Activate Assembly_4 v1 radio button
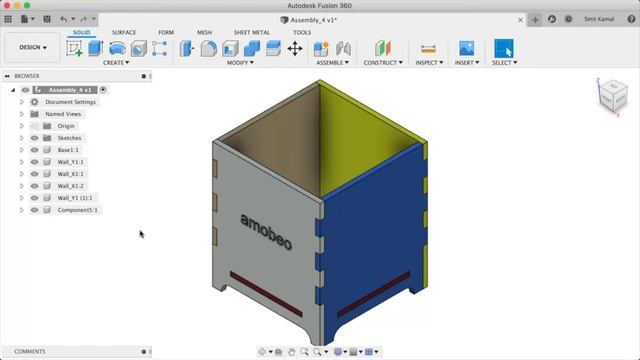The image size is (640, 360). tap(103, 90)
